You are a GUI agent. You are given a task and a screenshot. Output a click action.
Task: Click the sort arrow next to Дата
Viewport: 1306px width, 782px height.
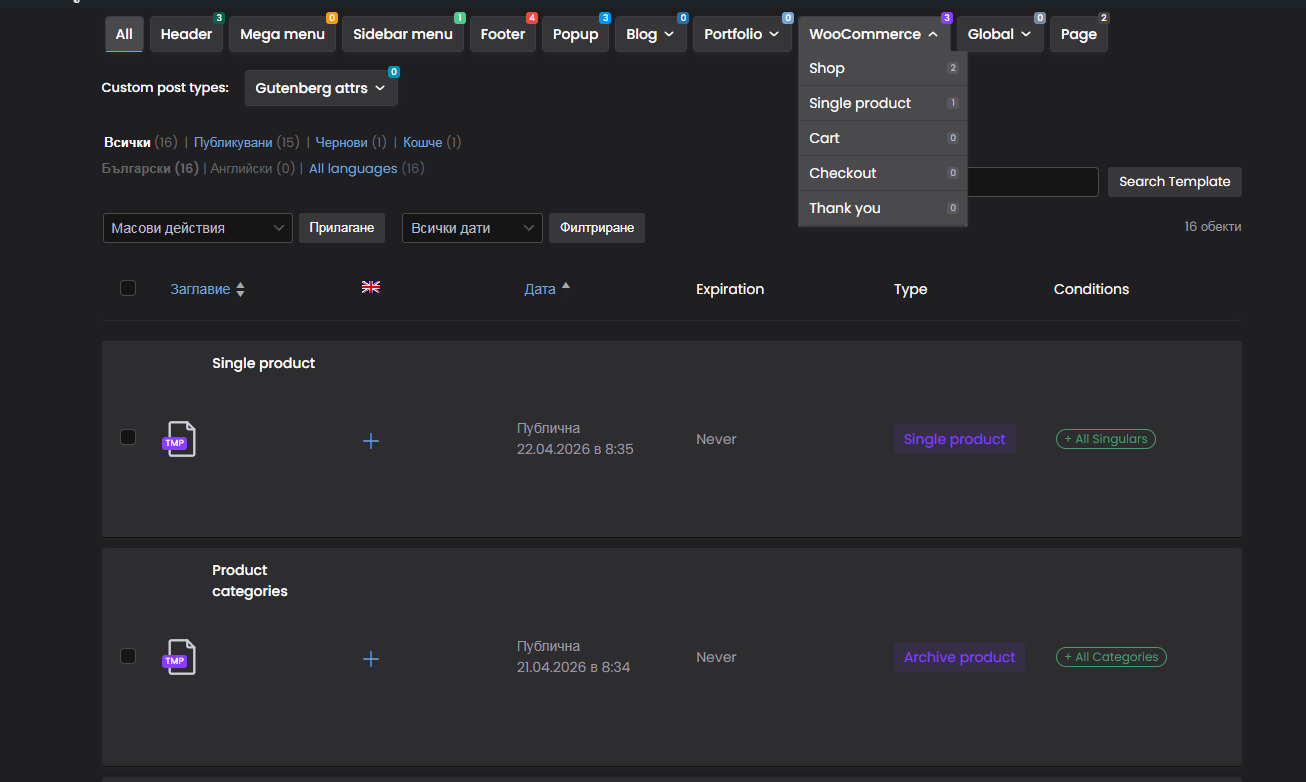[x=565, y=287]
